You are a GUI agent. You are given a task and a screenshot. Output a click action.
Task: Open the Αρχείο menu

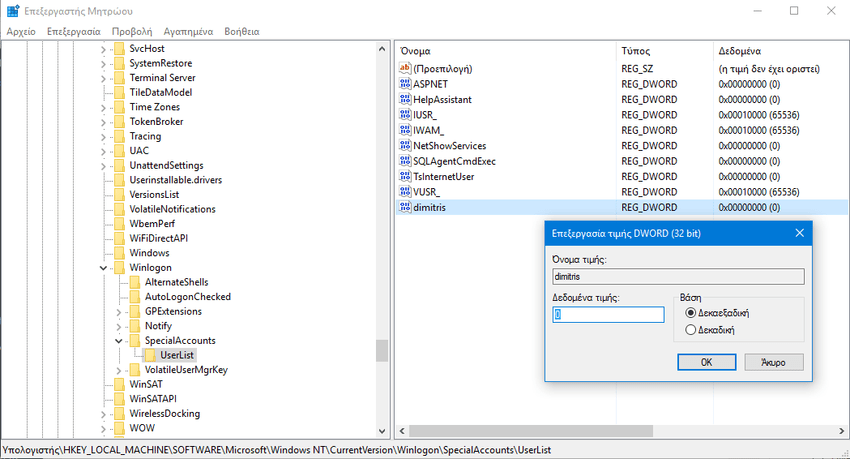coord(21,32)
